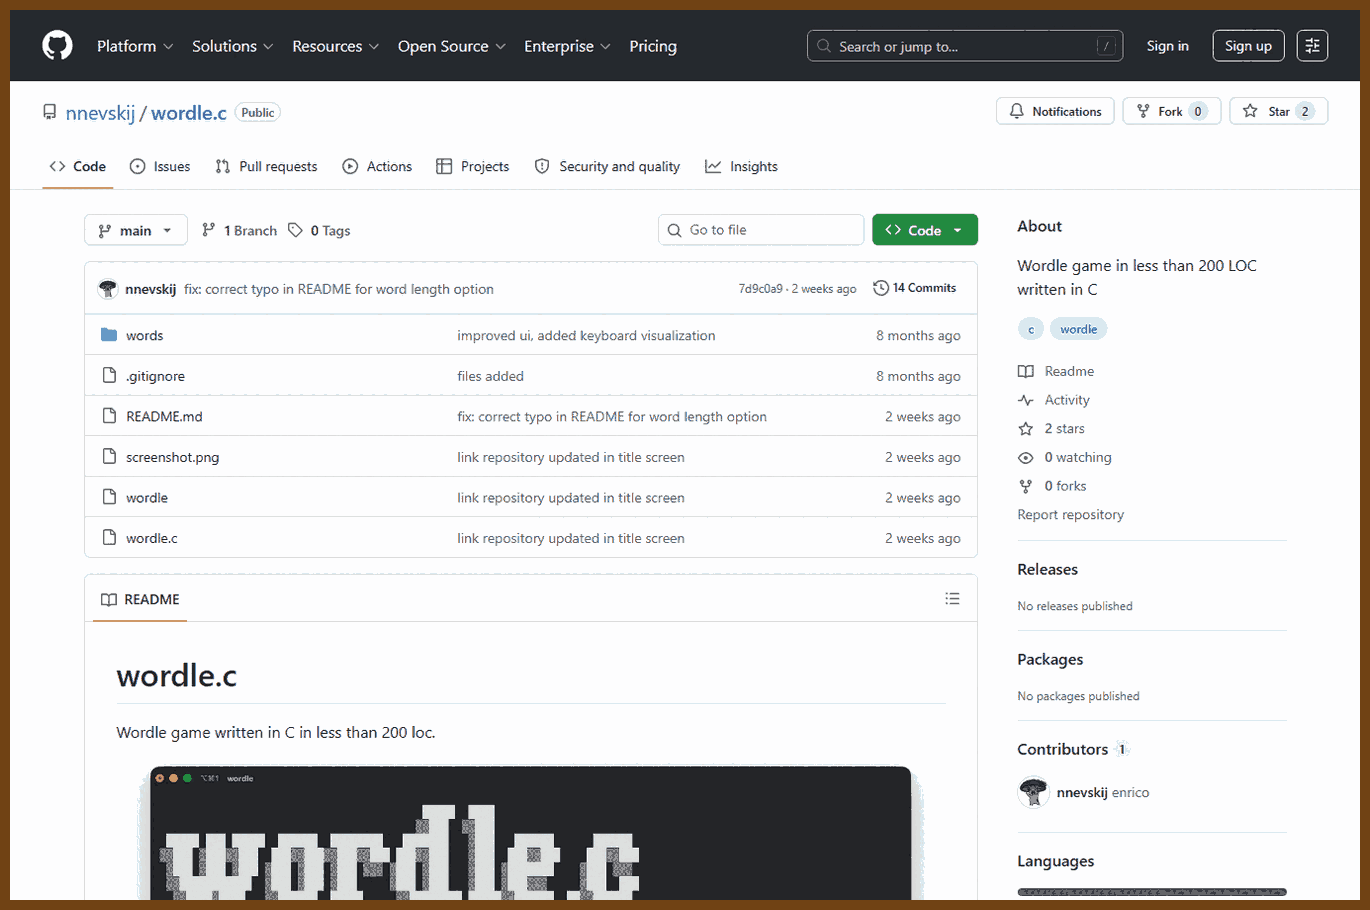Click the wordle.c terminal screenshot image
This screenshot has height=910, width=1370.
tap(530, 832)
